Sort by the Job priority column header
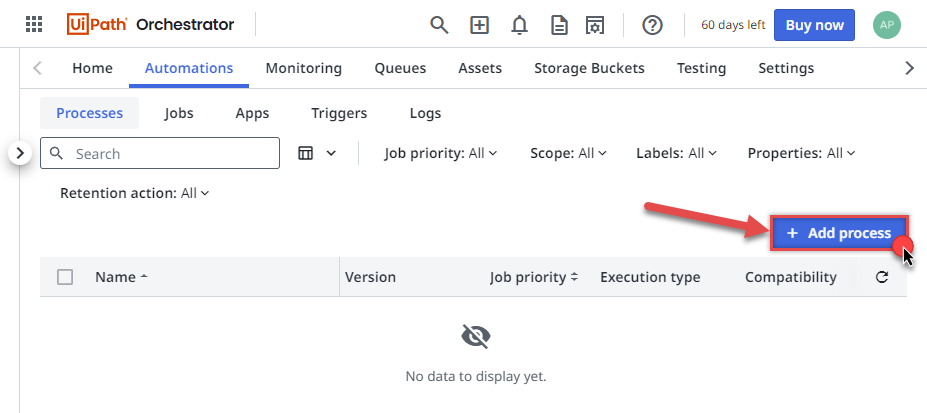This screenshot has height=413, width=927. [x=534, y=277]
